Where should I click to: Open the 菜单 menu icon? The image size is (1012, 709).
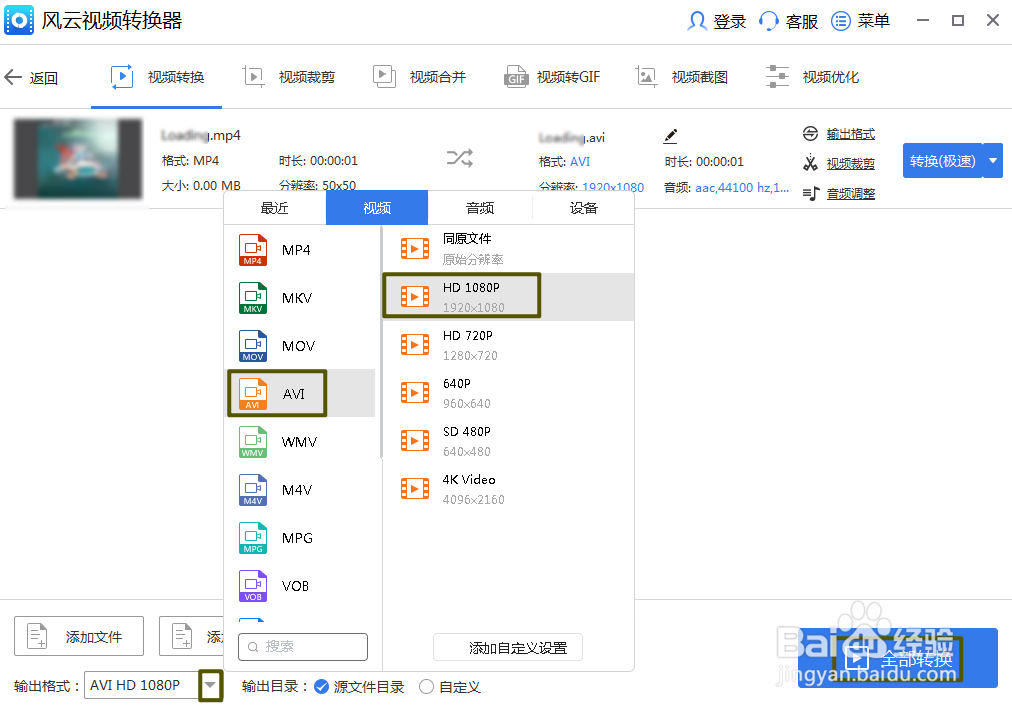click(840, 21)
